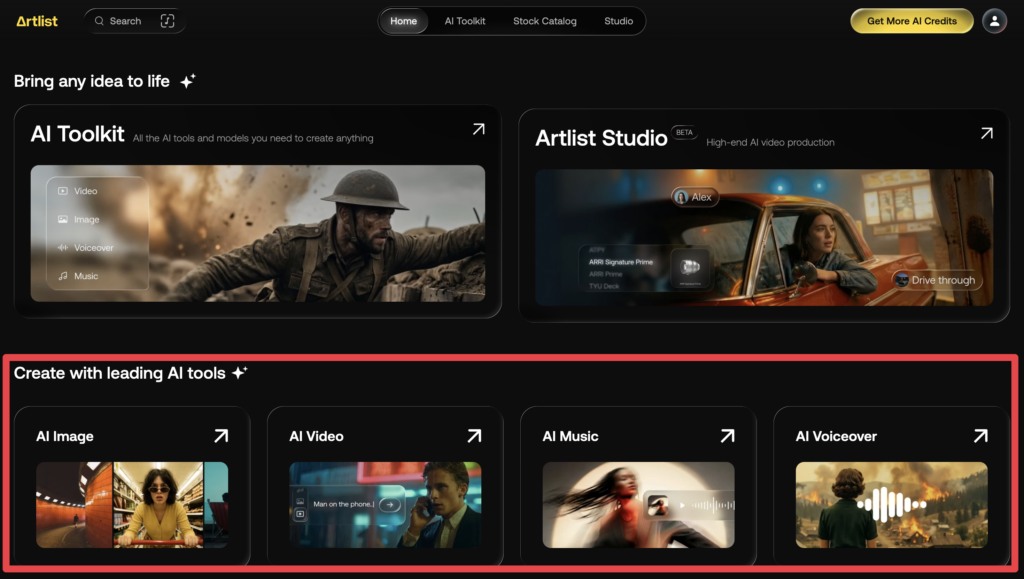Click the magnifier icon in the search bar
Viewport: 1024px width, 579px height.
(x=99, y=21)
